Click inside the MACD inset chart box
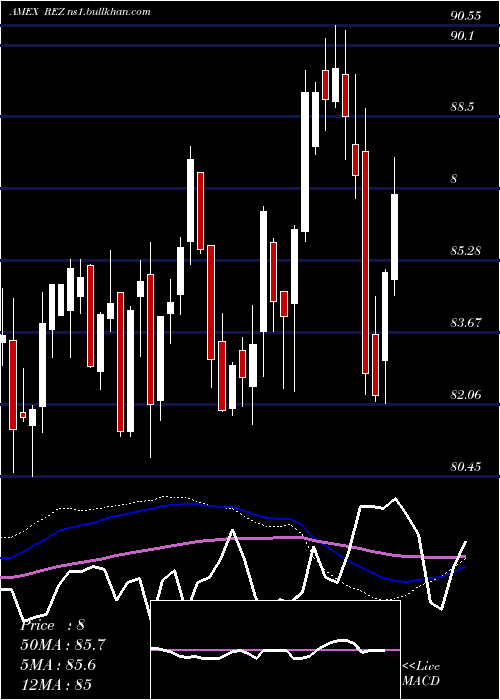Image resolution: width=500 pixels, height=700 pixels. pos(275,650)
